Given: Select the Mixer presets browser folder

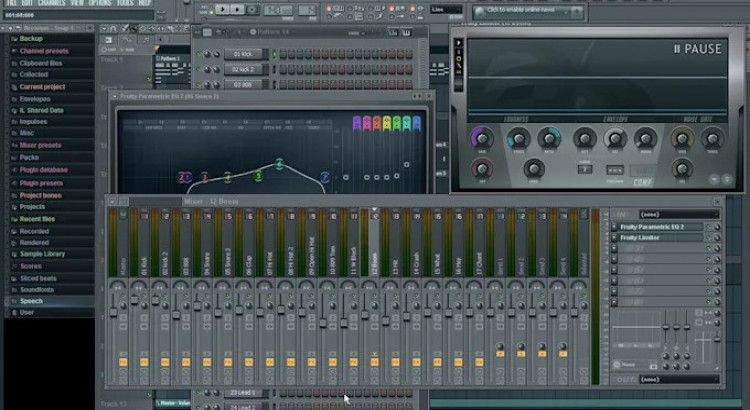Looking at the screenshot, I should pyautogui.click(x=40, y=145).
